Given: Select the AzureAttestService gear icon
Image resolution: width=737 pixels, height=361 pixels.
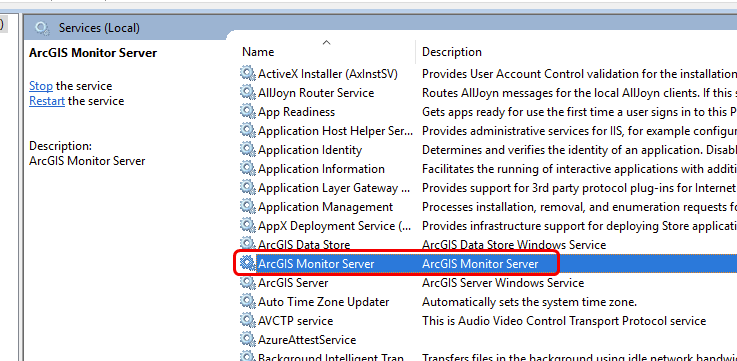Looking at the screenshot, I should pyautogui.click(x=247, y=339).
